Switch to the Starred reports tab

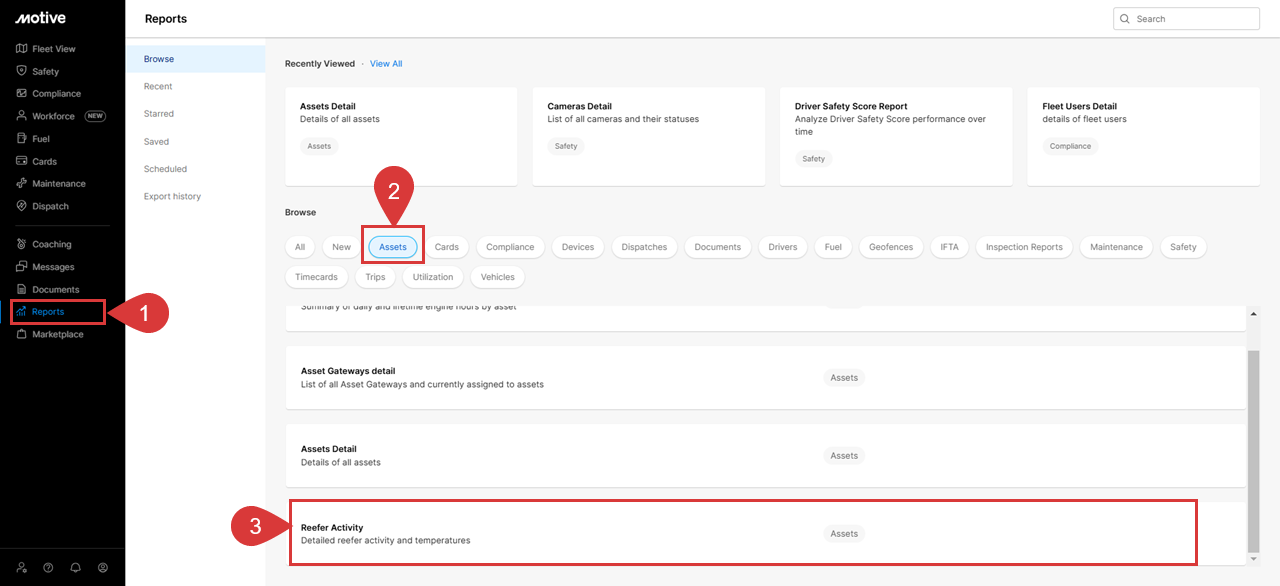(x=159, y=114)
